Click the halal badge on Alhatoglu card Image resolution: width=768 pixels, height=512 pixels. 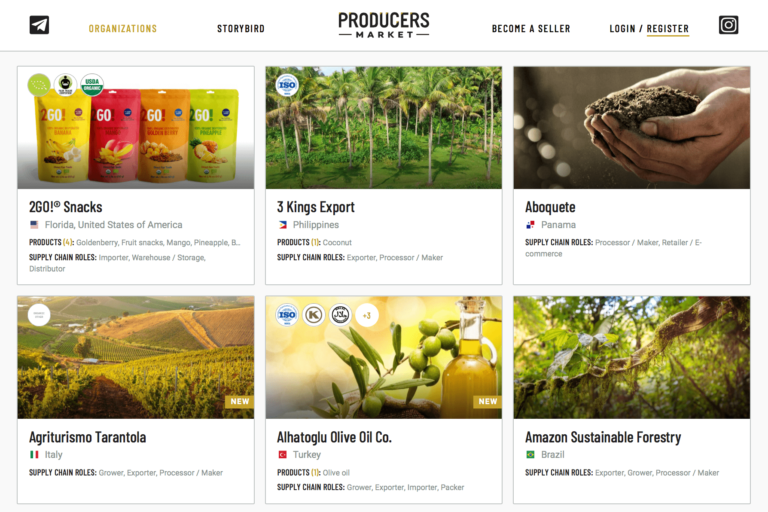pyautogui.click(x=340, y=315)
